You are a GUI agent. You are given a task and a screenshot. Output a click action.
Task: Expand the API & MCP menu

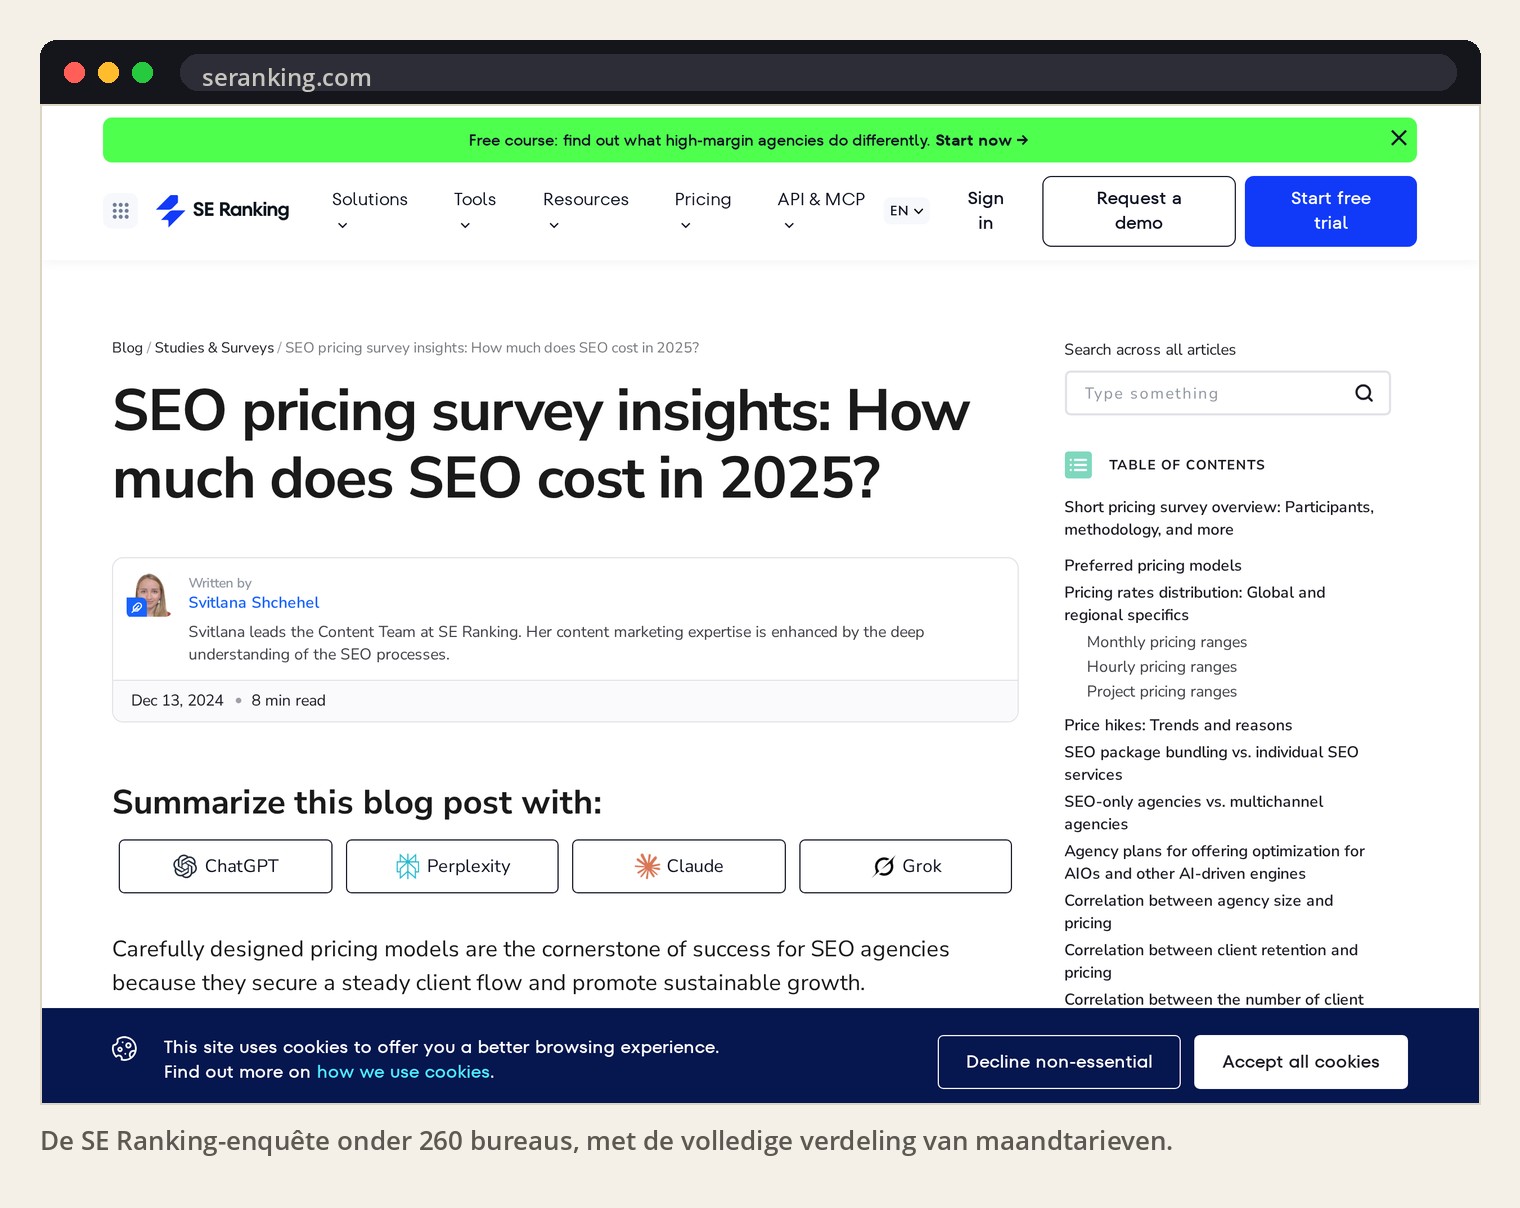tap(821, 211)
